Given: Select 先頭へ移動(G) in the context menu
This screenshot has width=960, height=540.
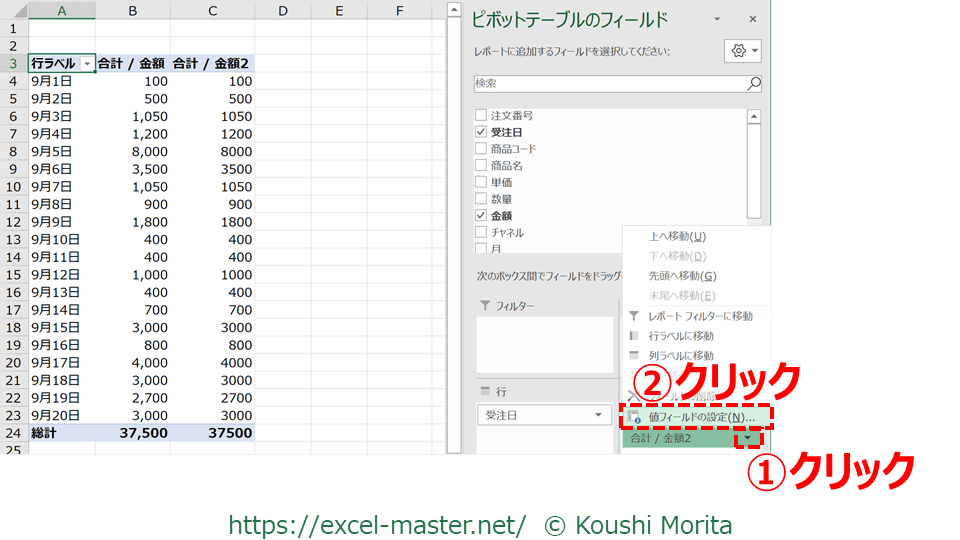Looking at the screenshot, I should [x=682, y=276].
